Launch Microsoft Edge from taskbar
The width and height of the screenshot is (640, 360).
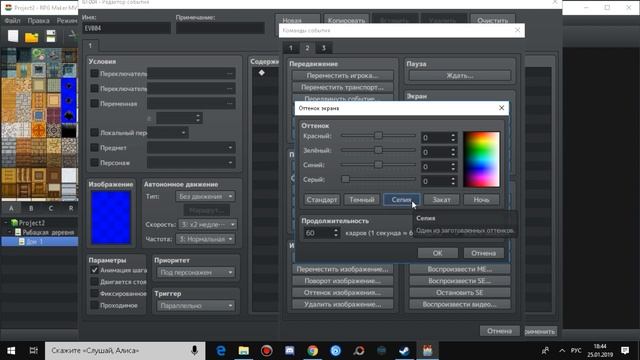pyautogui.click(x=221, y=351)
